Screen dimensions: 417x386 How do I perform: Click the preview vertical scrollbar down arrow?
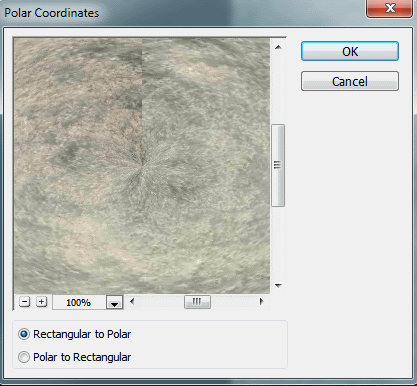pos(278,285)
